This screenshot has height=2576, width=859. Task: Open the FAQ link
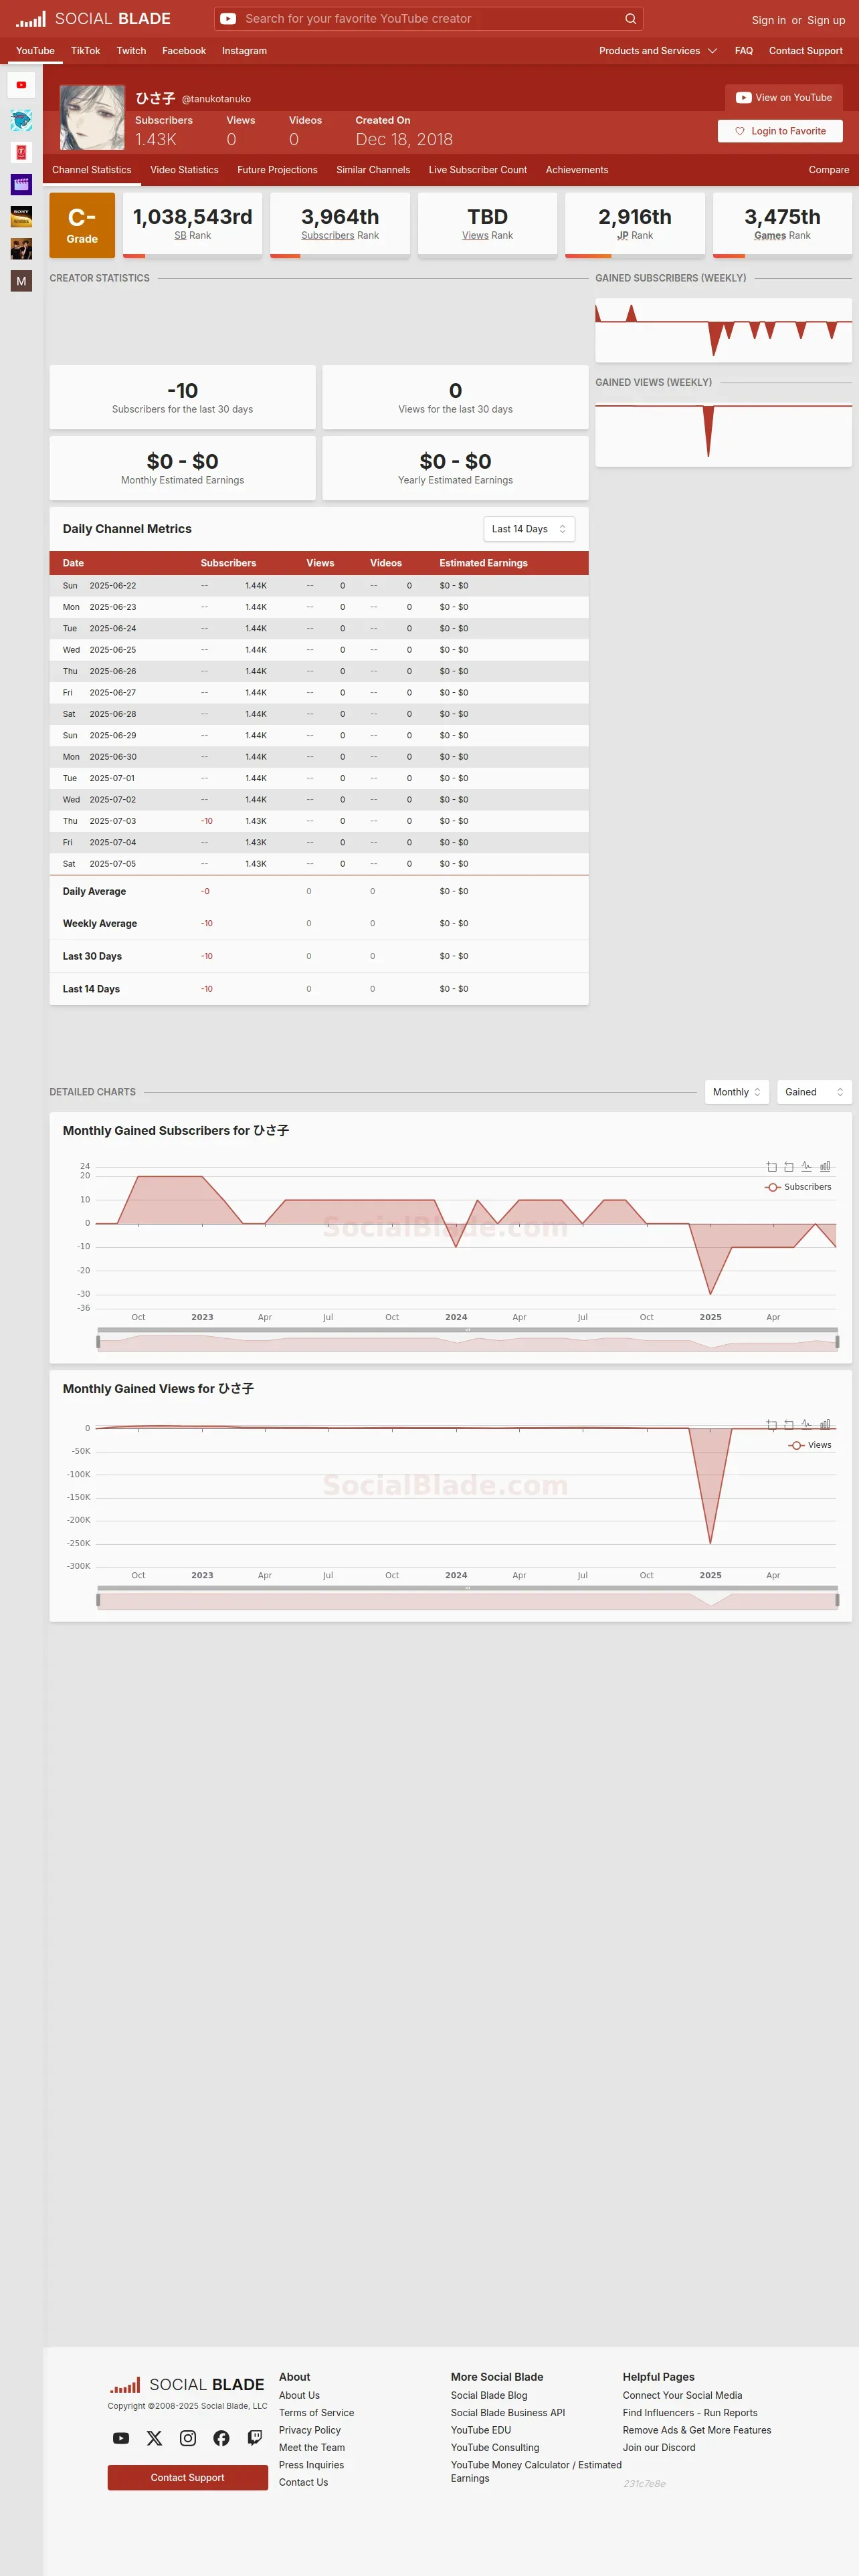point(744,51)
